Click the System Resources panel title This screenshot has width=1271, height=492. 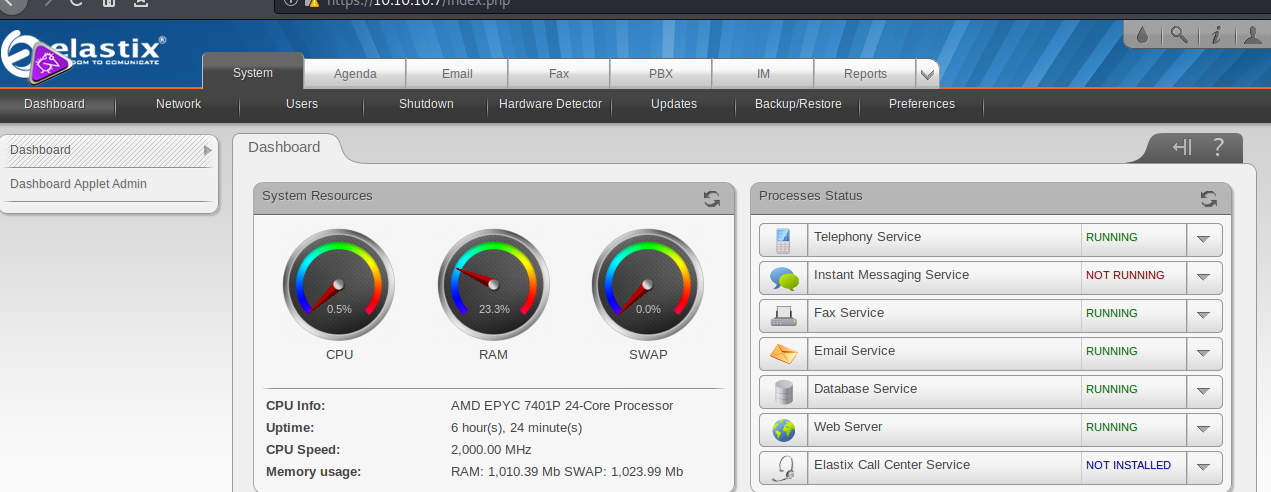click(317, 196)
